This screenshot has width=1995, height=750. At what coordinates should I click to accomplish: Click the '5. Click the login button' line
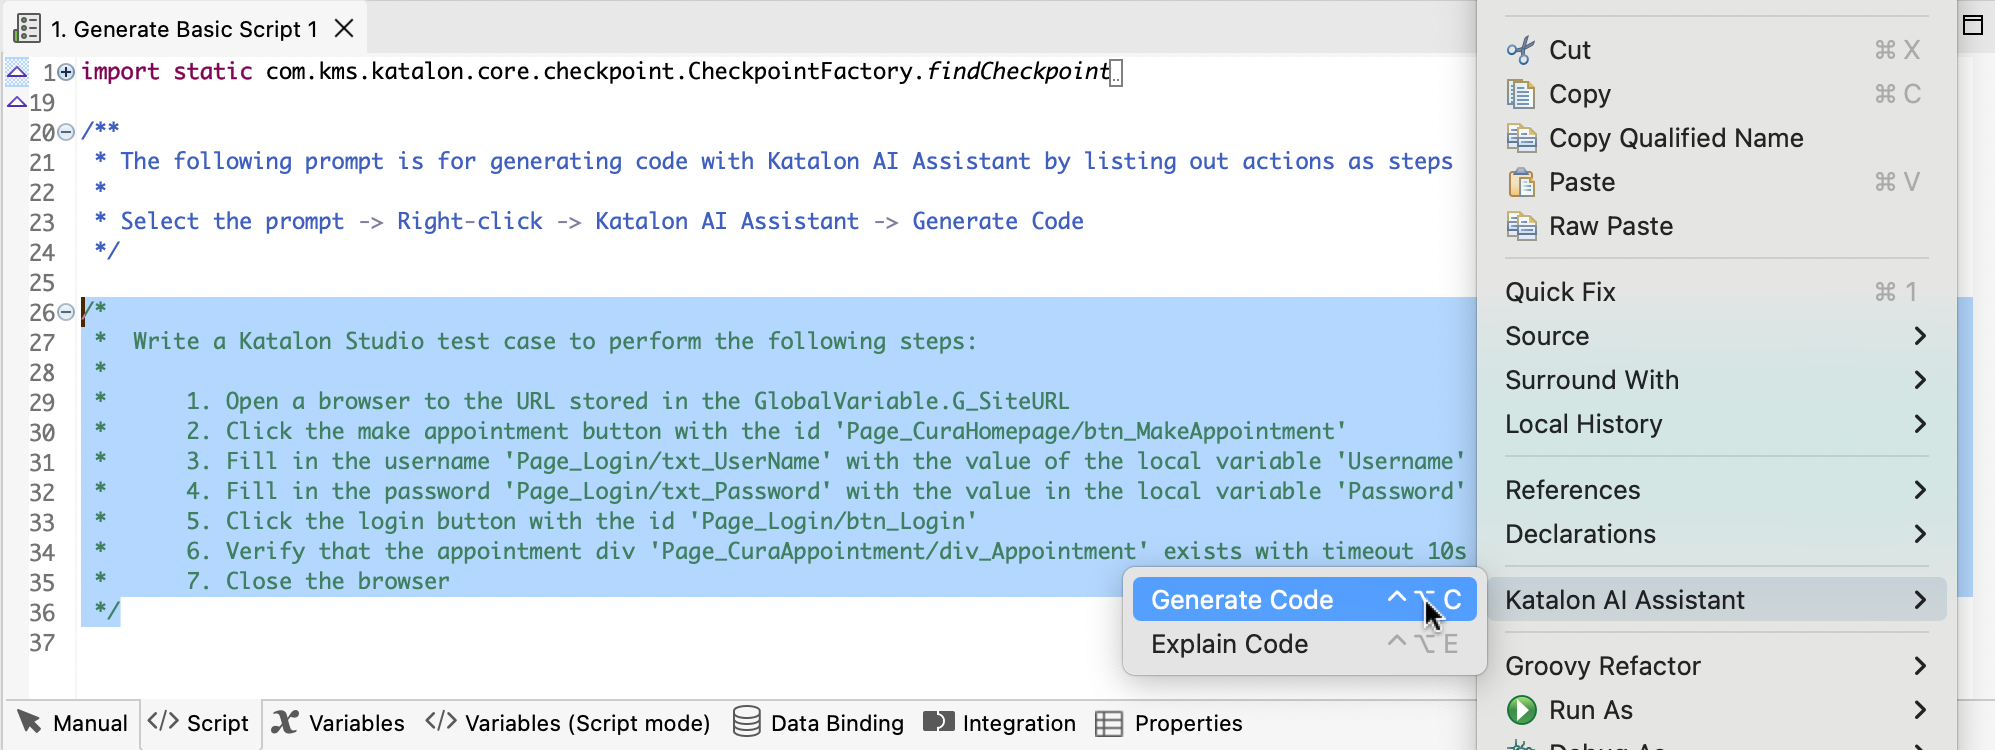pos(581,521)
